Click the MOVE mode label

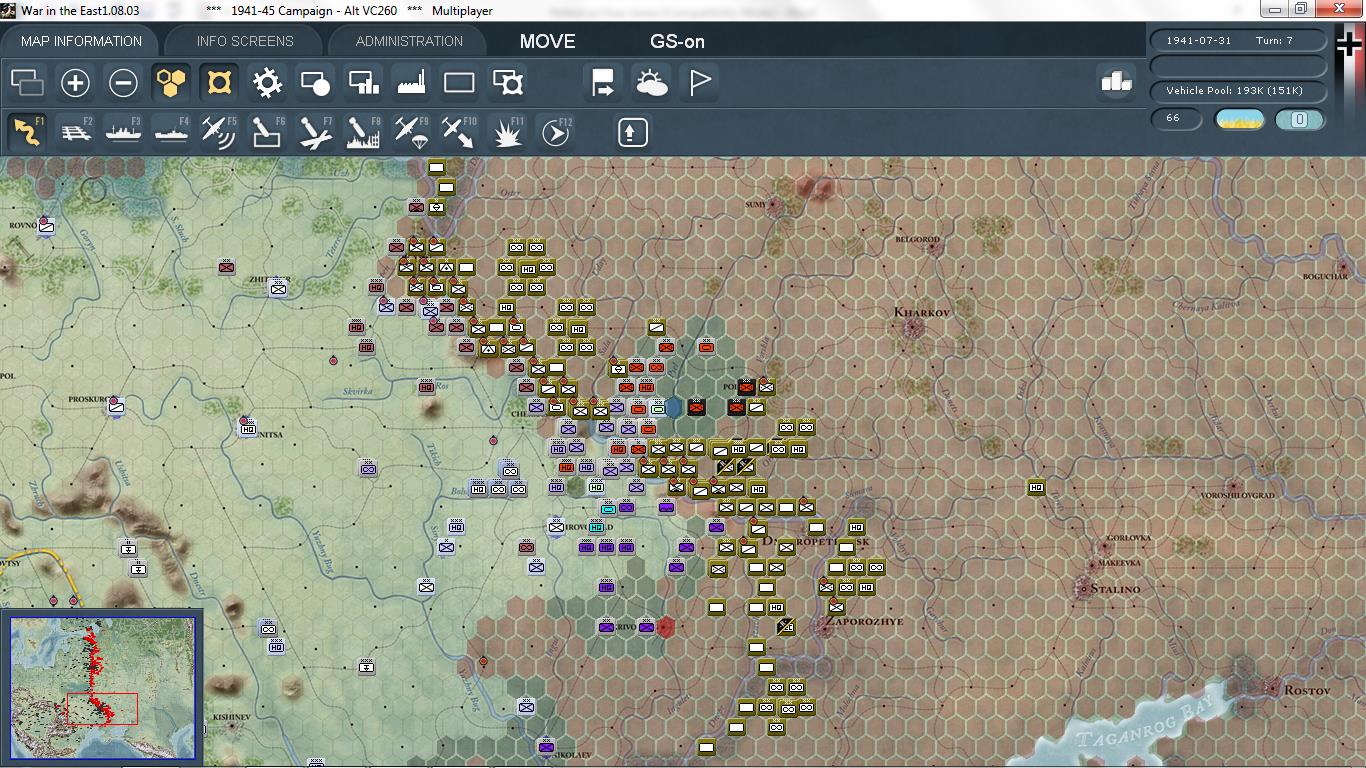547,41
